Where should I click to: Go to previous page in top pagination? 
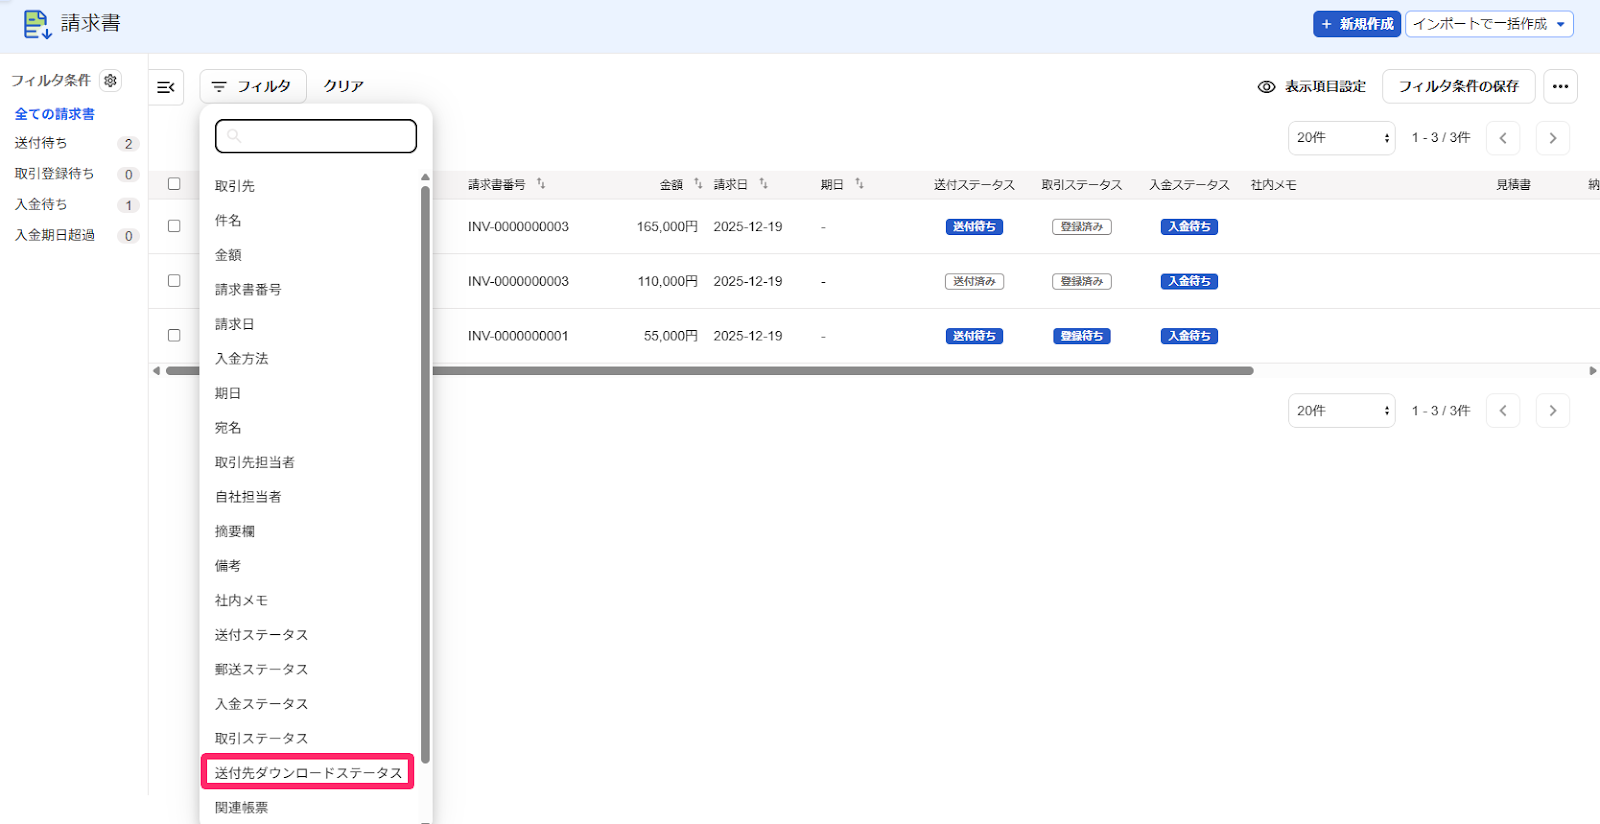point(1503,138)
